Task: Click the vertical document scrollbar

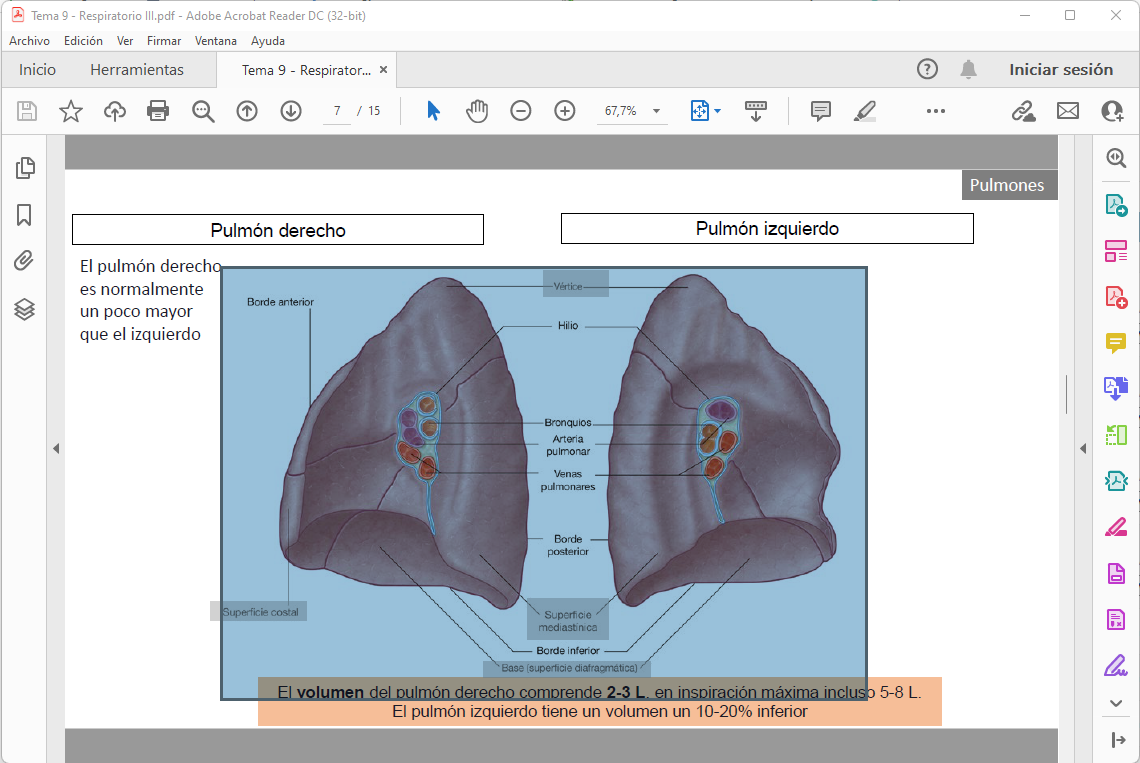Action: click(x=1067, y=394)
